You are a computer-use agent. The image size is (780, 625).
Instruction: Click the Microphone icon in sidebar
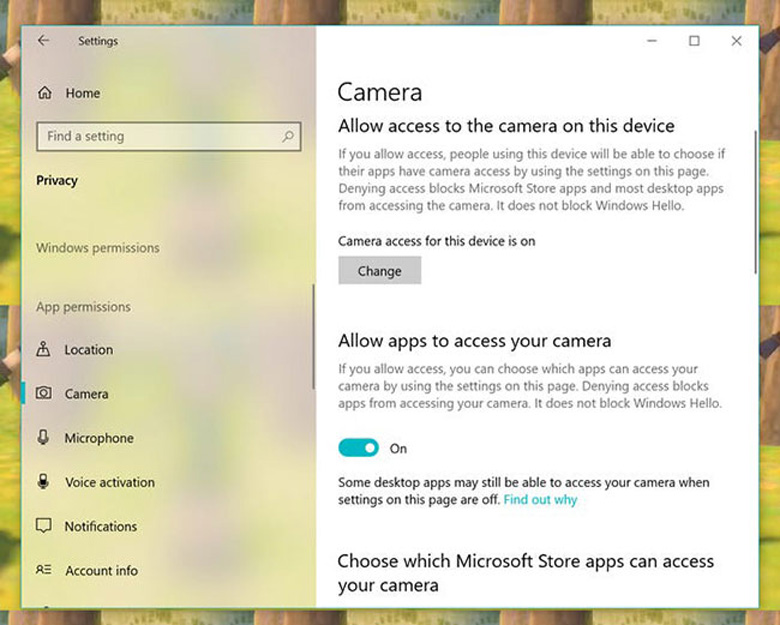(44, 438)
